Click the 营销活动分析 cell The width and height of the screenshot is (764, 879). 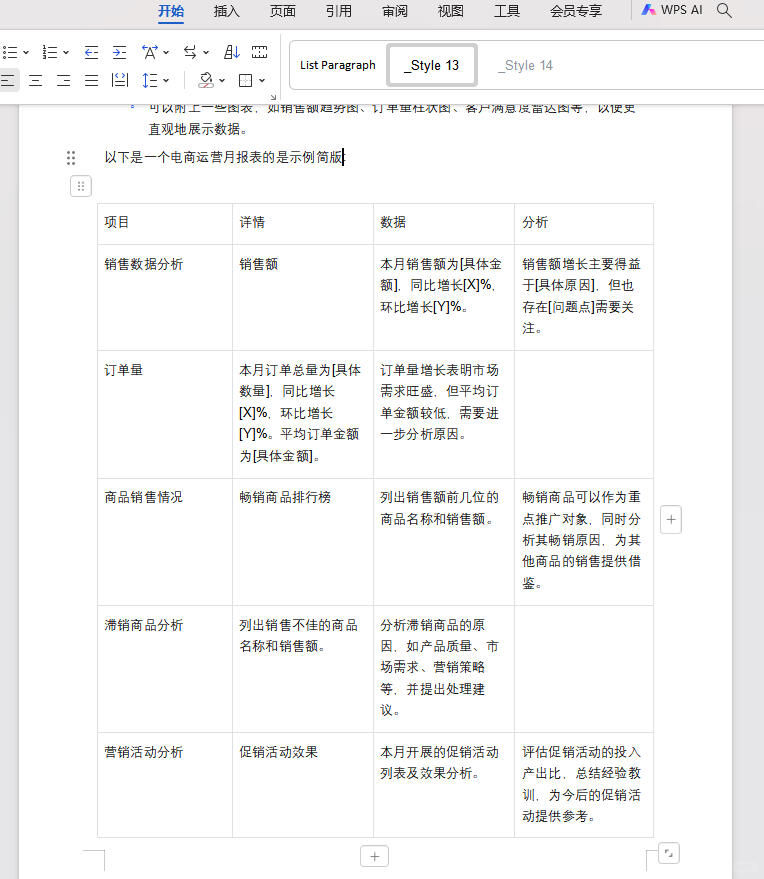165,785
